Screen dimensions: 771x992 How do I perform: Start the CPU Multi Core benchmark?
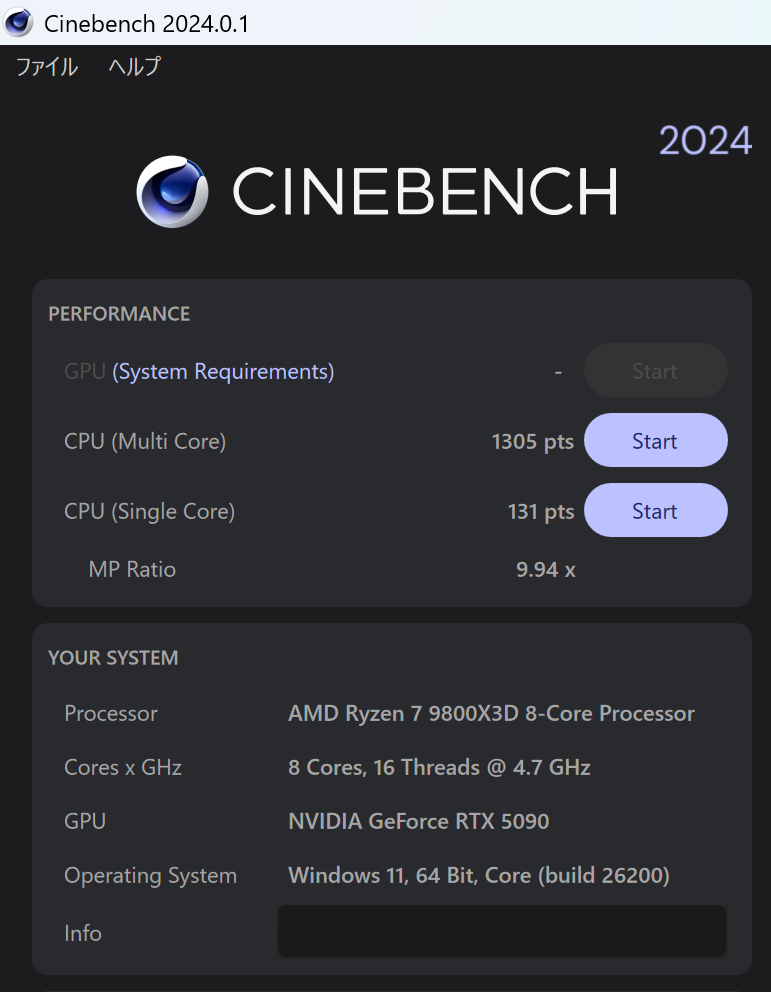(655, 440)
